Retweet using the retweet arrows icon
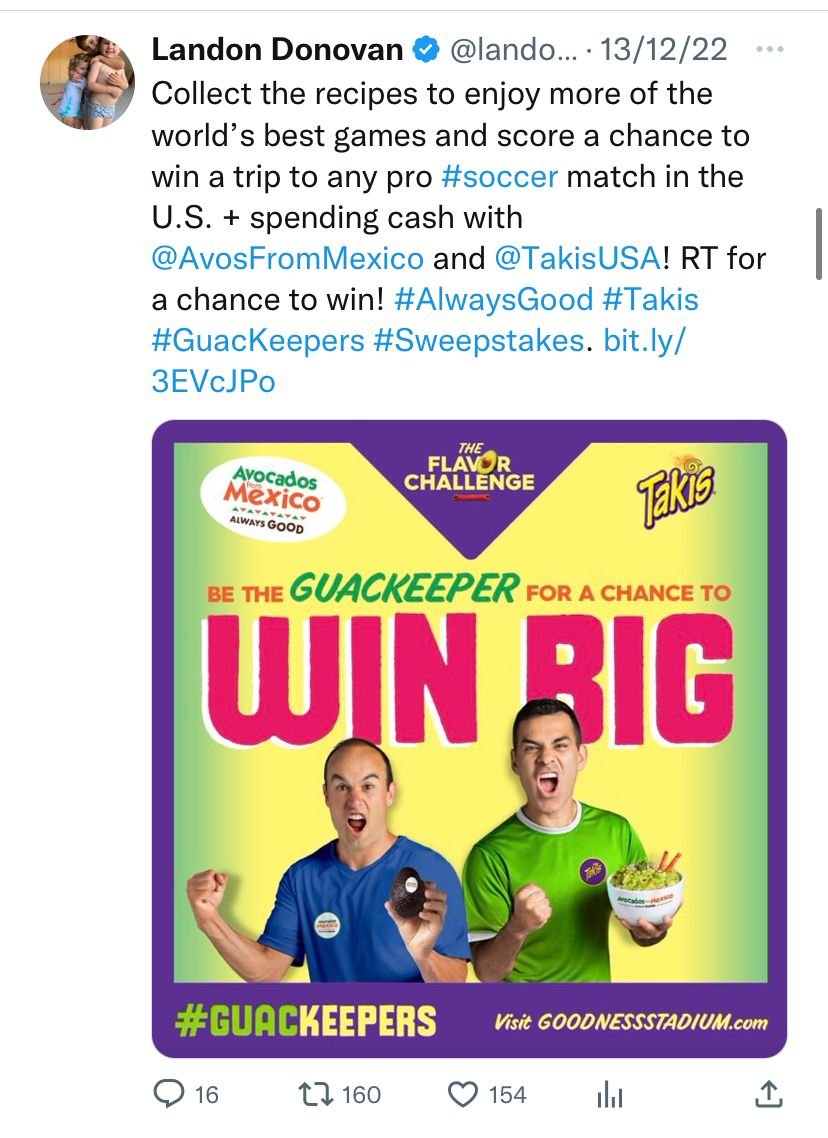The image size is (828, 1138). 316,1094
